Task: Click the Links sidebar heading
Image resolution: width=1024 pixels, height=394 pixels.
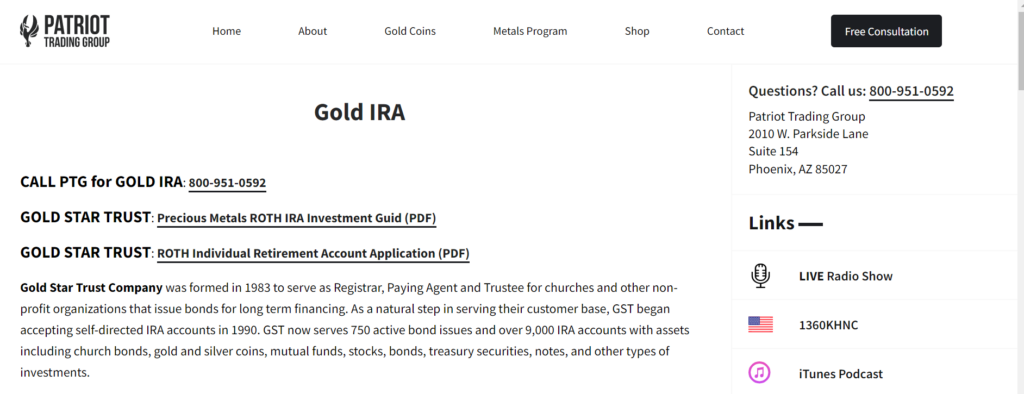Action: click(x=771, y=223)
